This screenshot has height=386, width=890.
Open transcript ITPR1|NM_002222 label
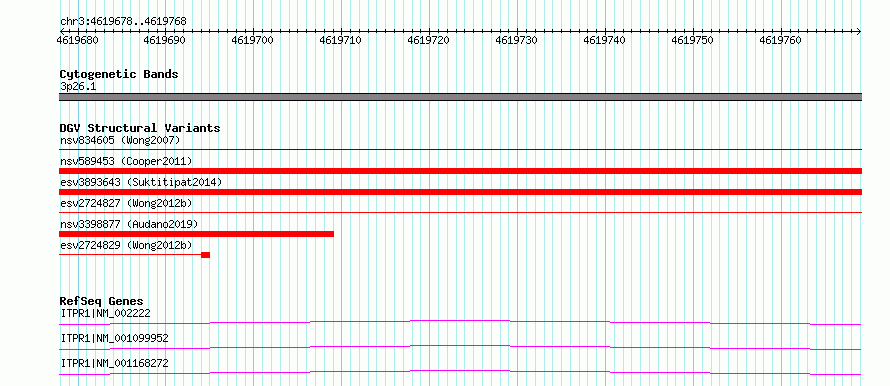105,313
